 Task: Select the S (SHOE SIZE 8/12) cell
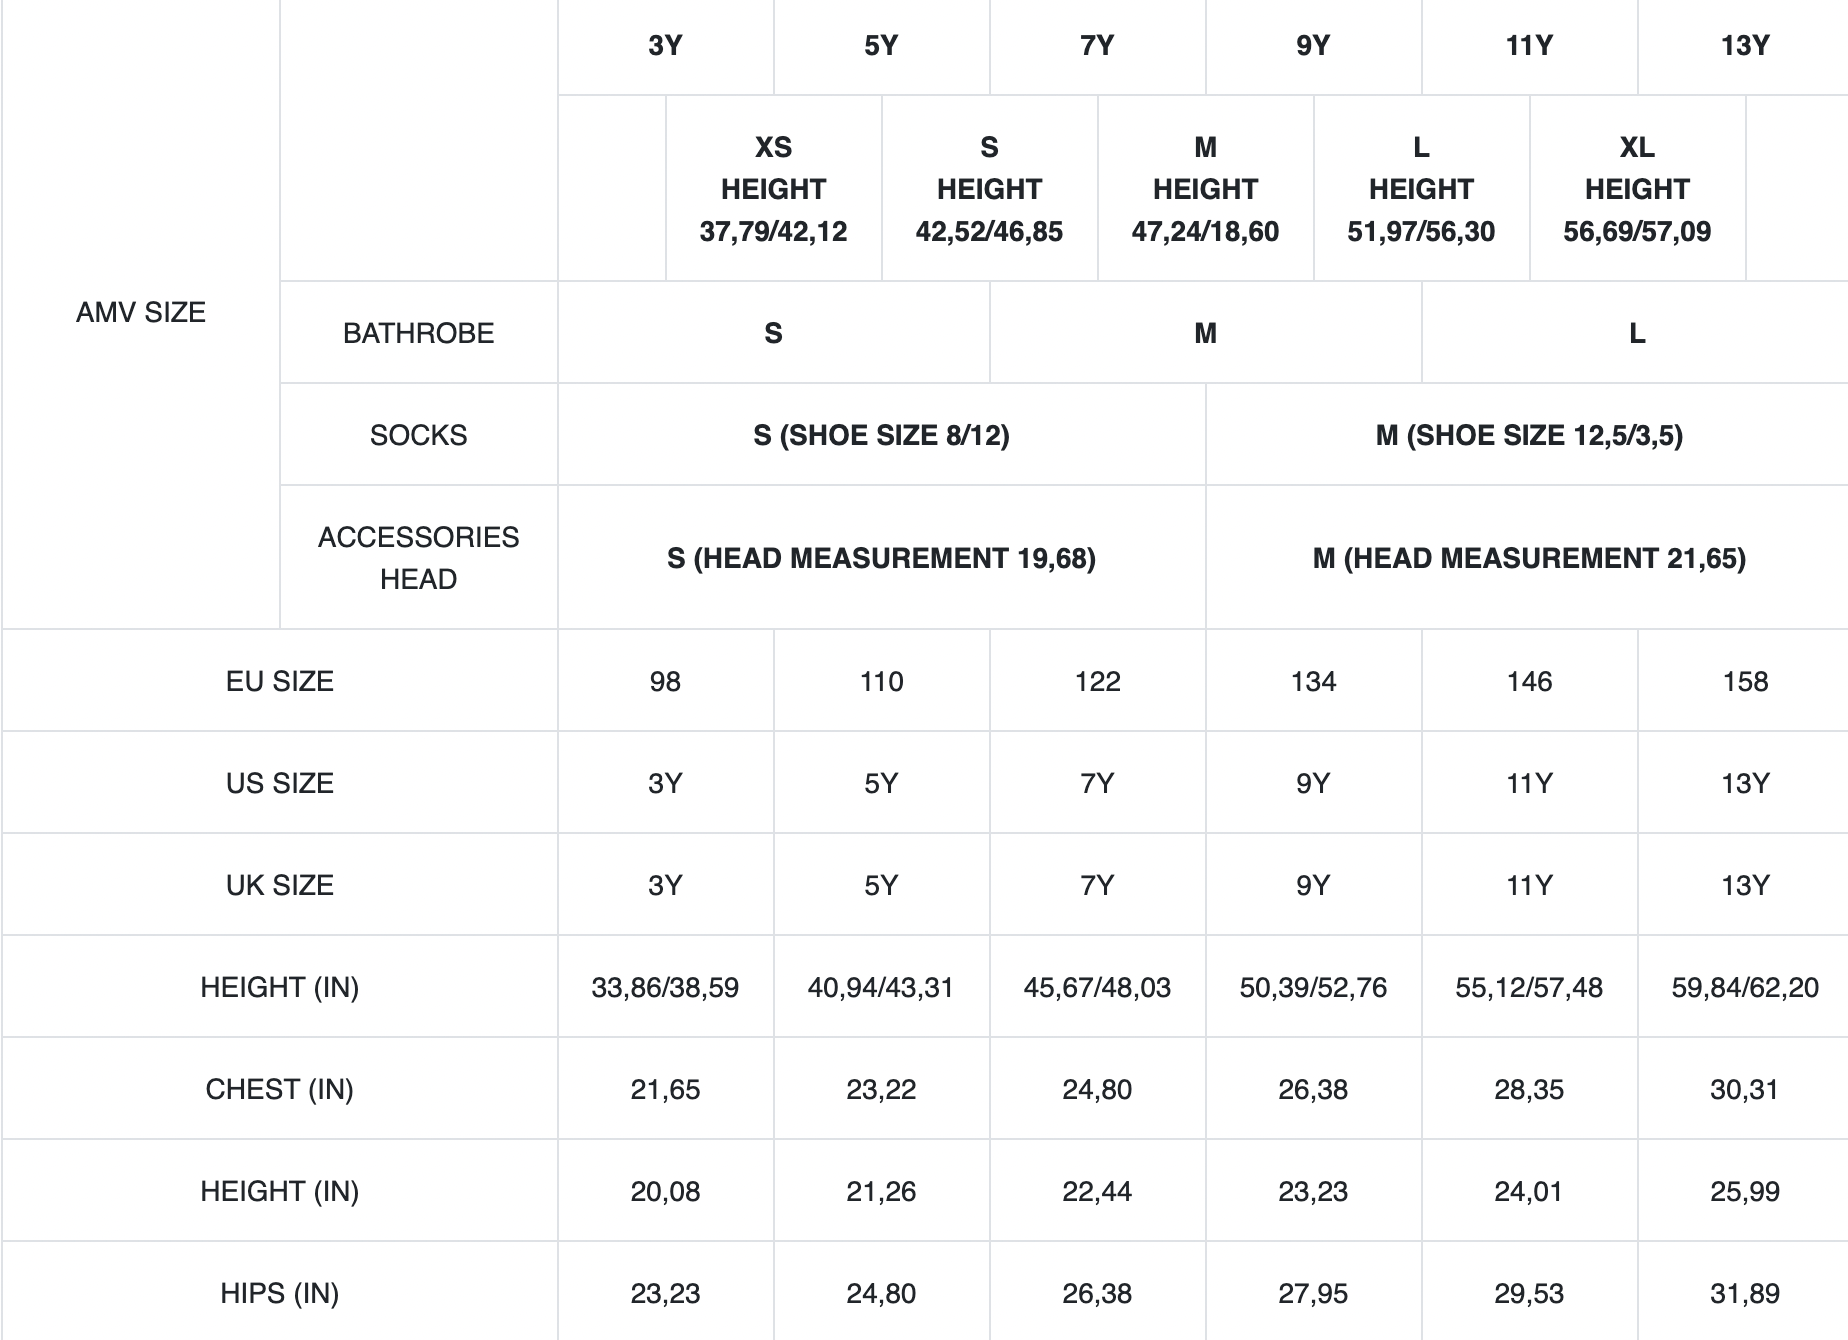tap(881, 435)
